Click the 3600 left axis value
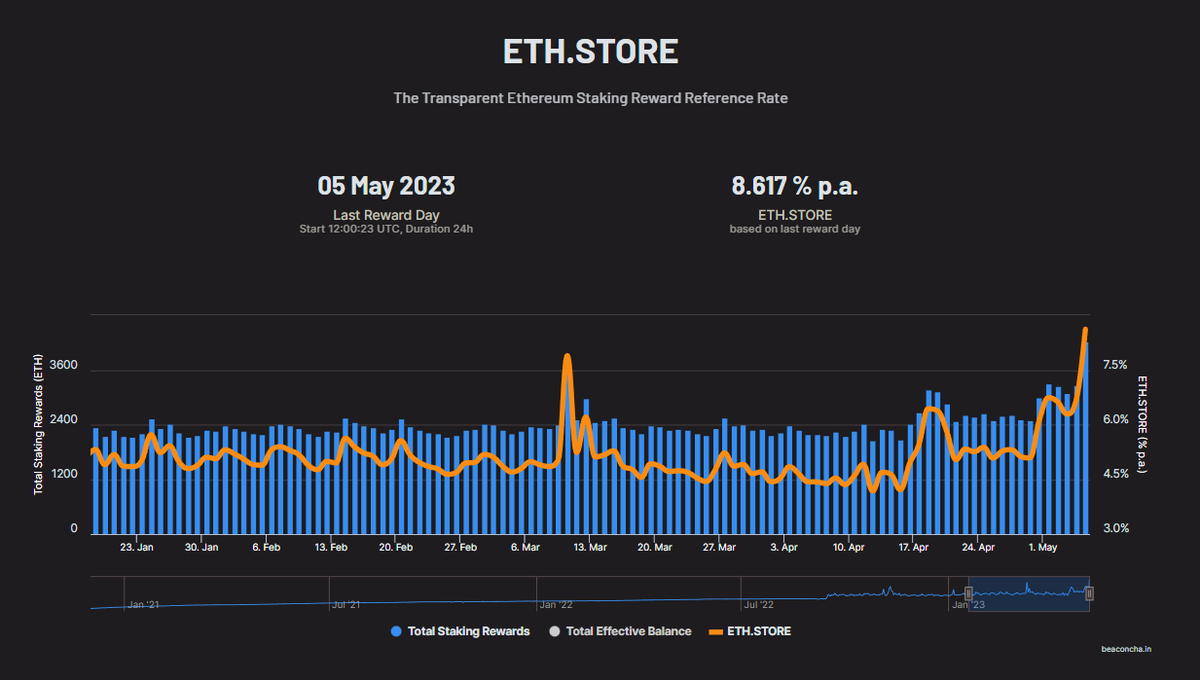 (x=63, y=366)
